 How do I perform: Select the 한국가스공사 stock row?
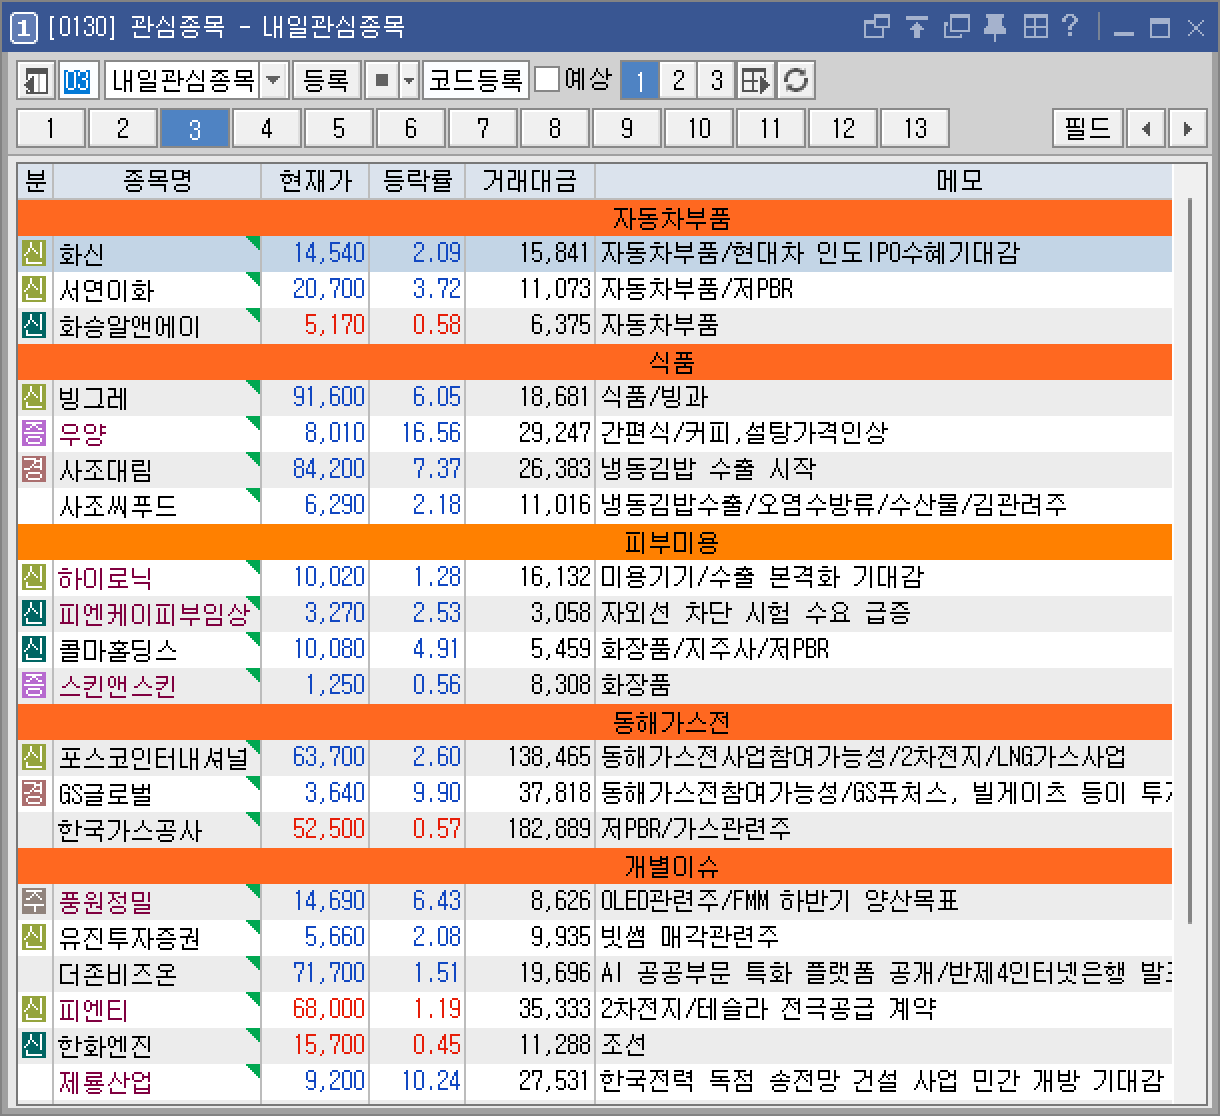pyautogui.click(x=594, y=830)
